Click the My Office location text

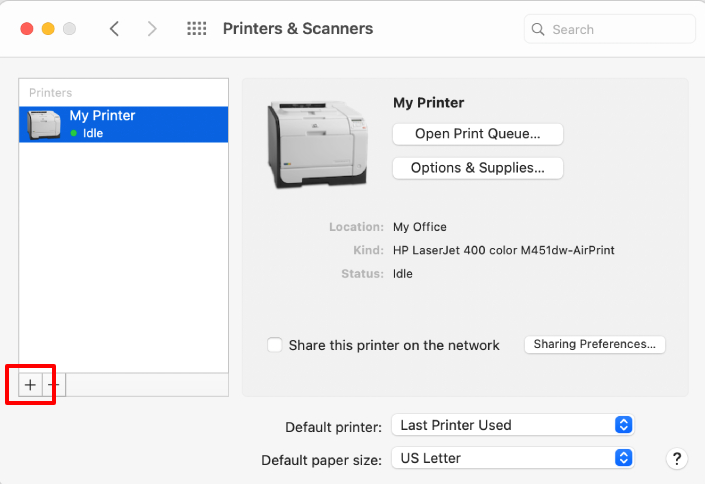[x=420, y=227]
